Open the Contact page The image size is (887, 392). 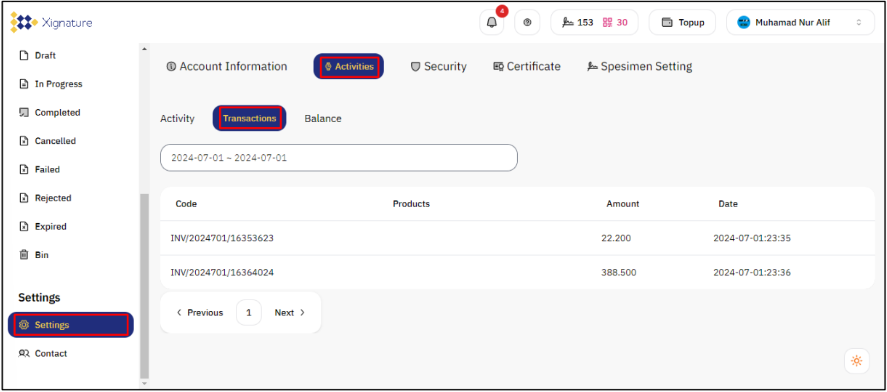(43, 354)
